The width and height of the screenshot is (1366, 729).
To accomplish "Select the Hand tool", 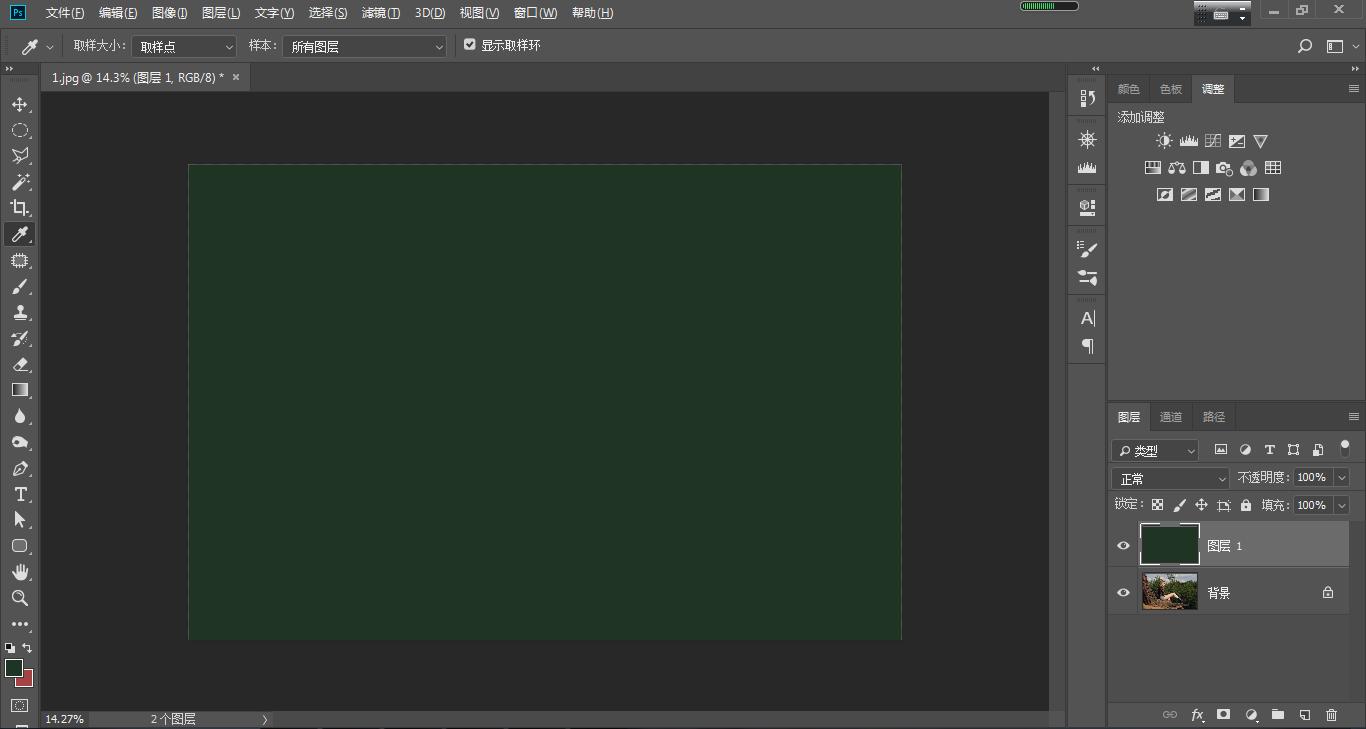I will [19, 572].
